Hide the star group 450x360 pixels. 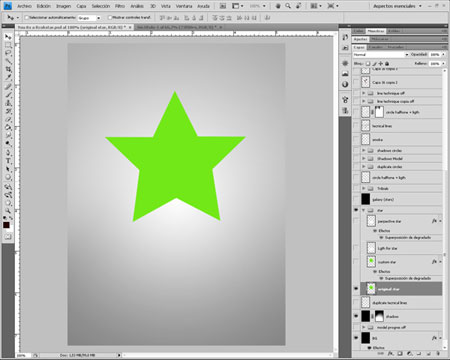[x=356, y=210]
